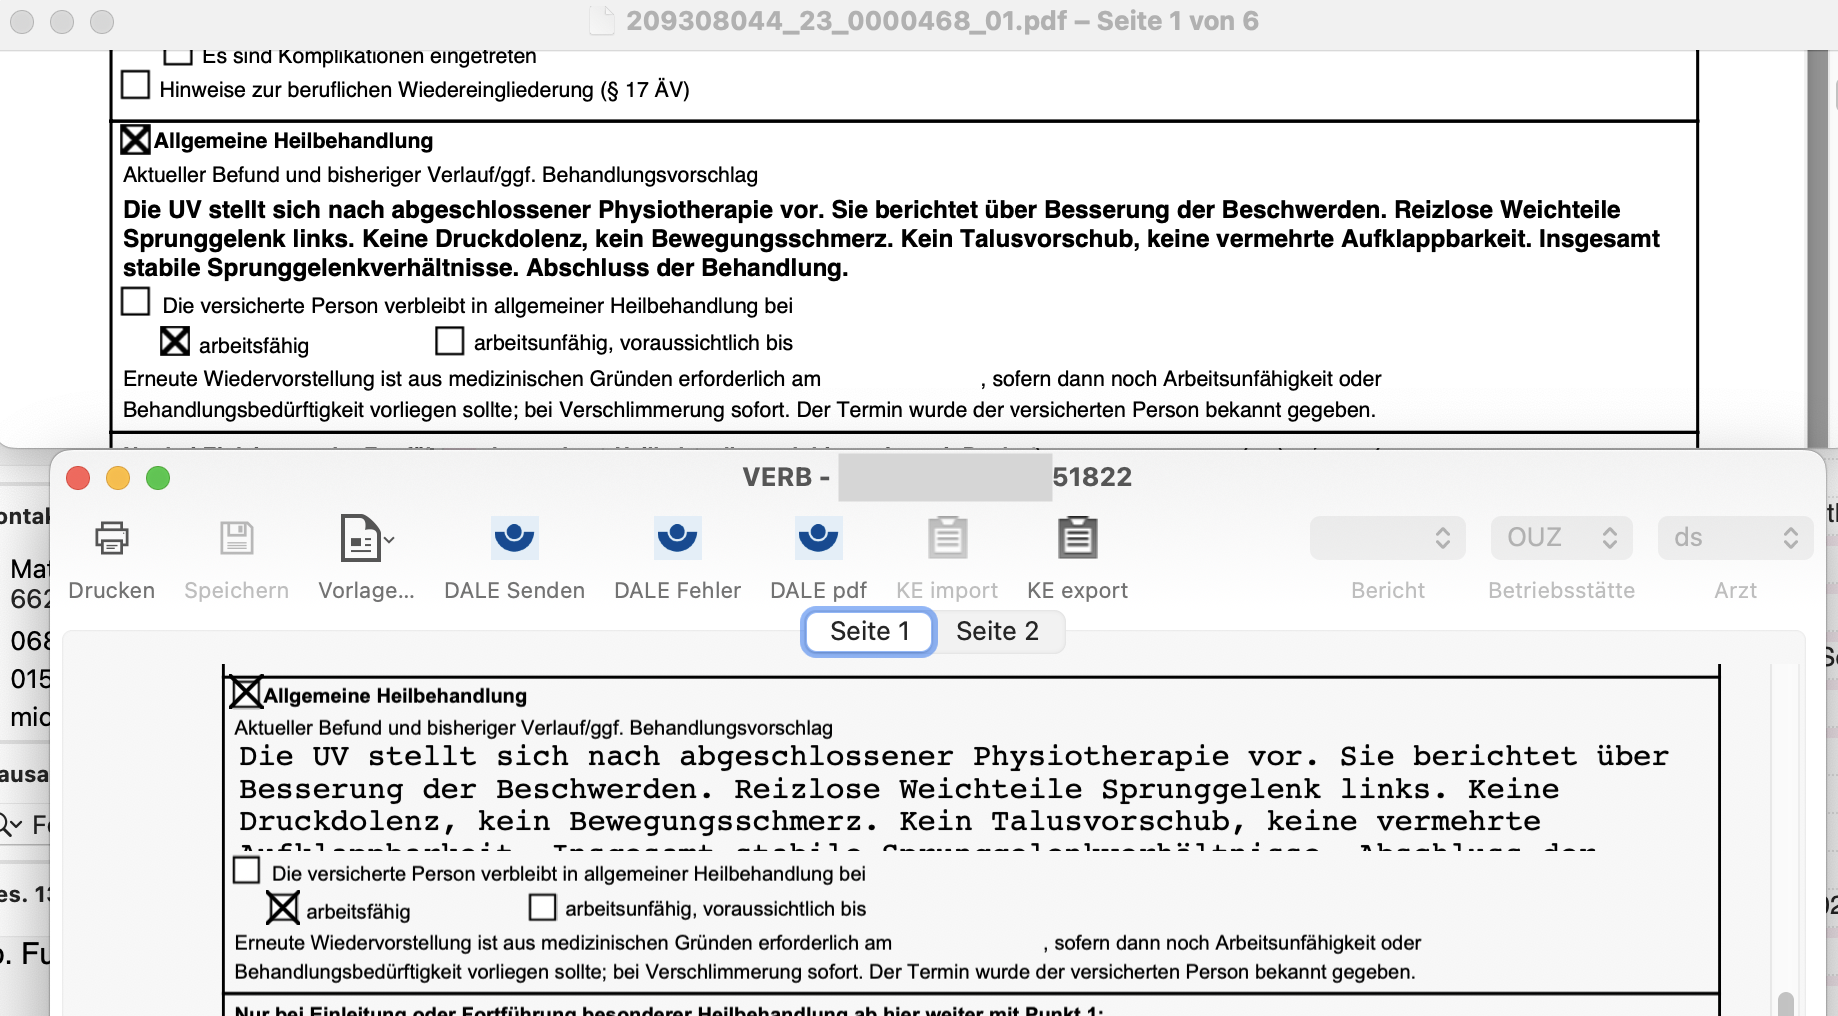Click the 'Es sind Komplikationen eingetreten' checkbox

point(177,56)
